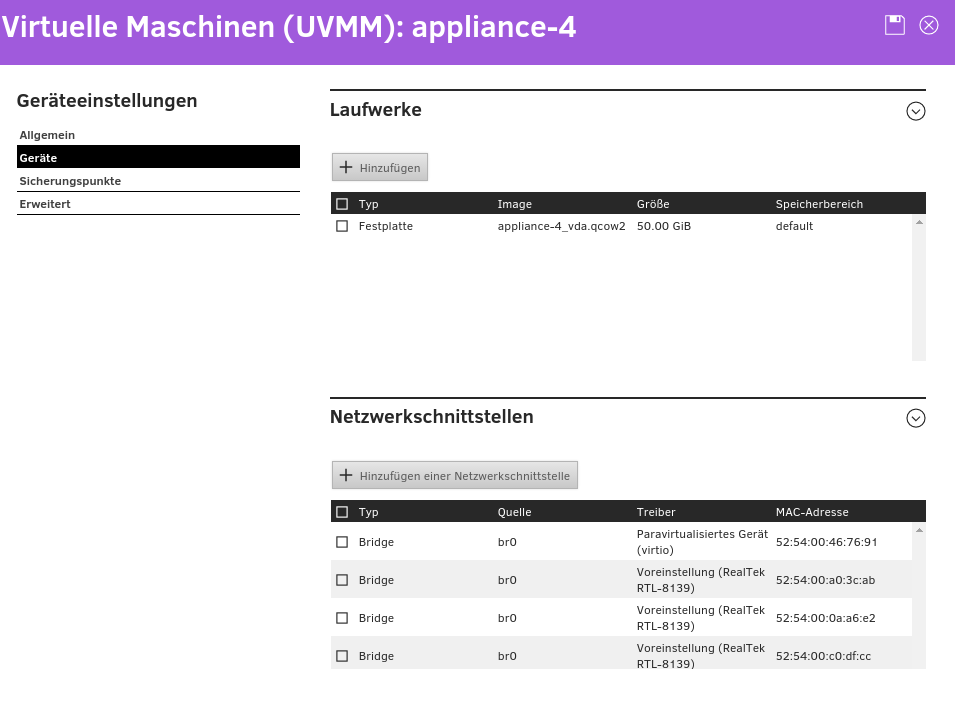Viewport: 955px width, 709px height.
Task: Click Hinzufügen einer Netzwerkschnittstelle button
Action: pos(455,475)
